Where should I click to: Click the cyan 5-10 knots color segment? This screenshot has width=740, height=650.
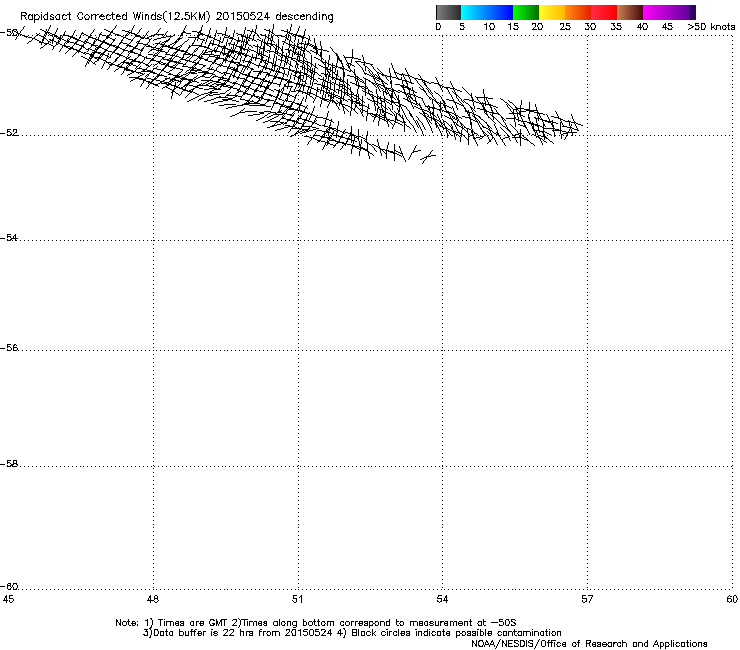(x=474, y=12)
